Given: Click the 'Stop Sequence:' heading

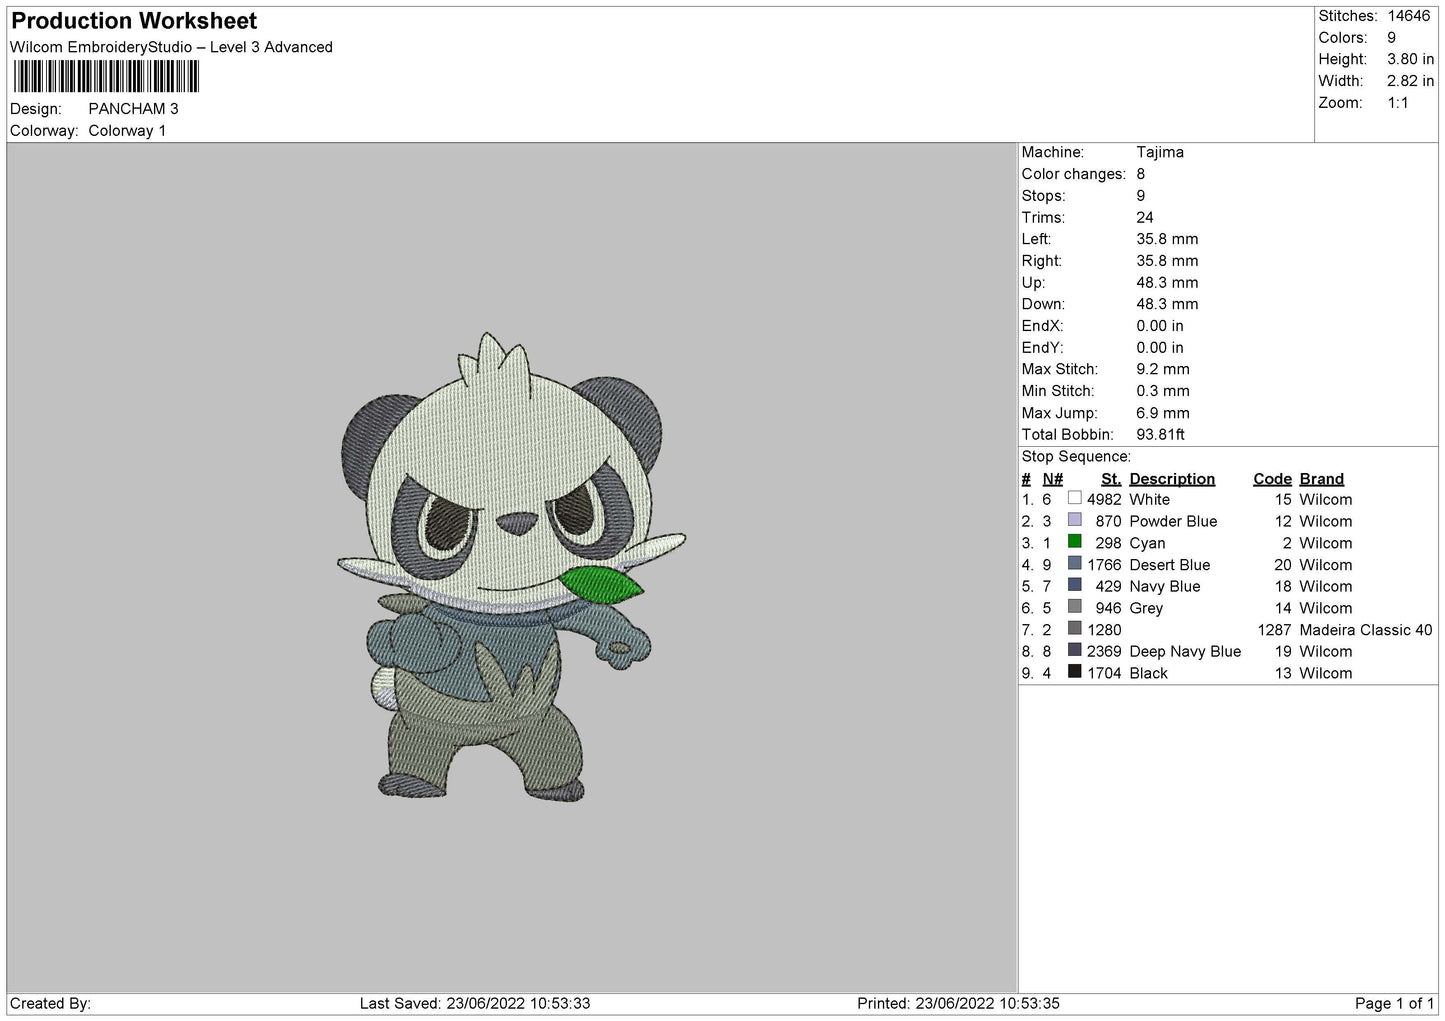Looking at the screenshot, I should pyautogui.click(x=1076, y=457).
